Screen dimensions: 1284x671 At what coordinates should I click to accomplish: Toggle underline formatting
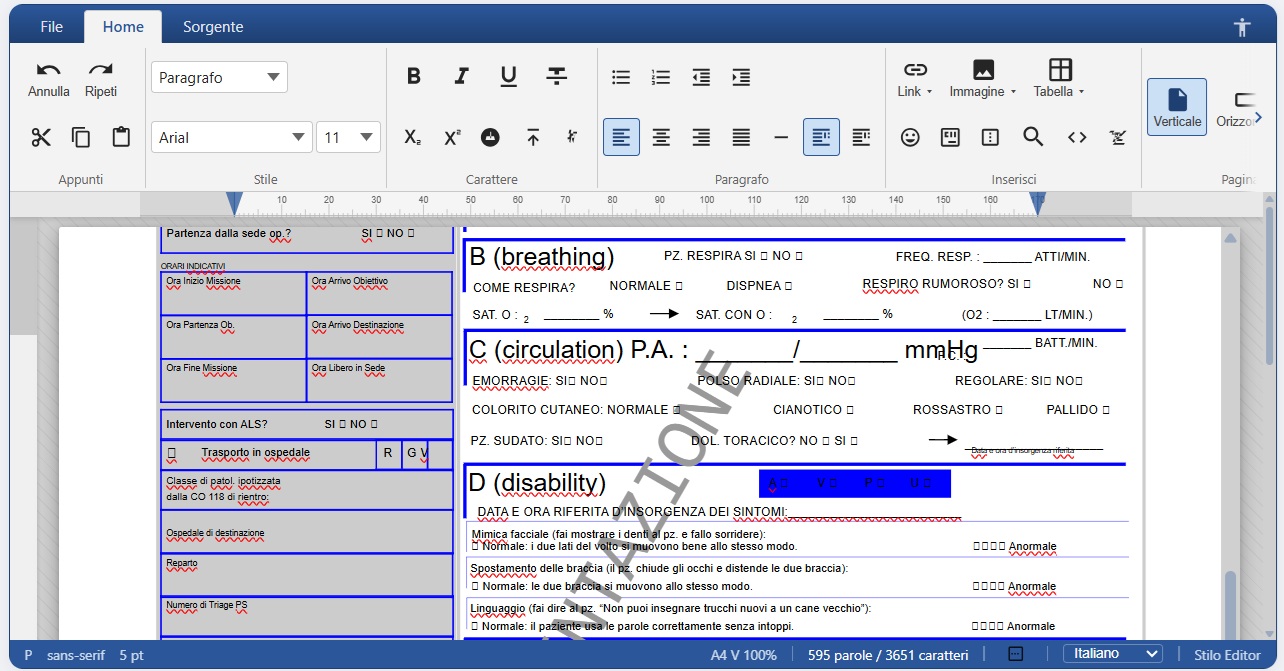pyautogui.click(x=508, y=77)
